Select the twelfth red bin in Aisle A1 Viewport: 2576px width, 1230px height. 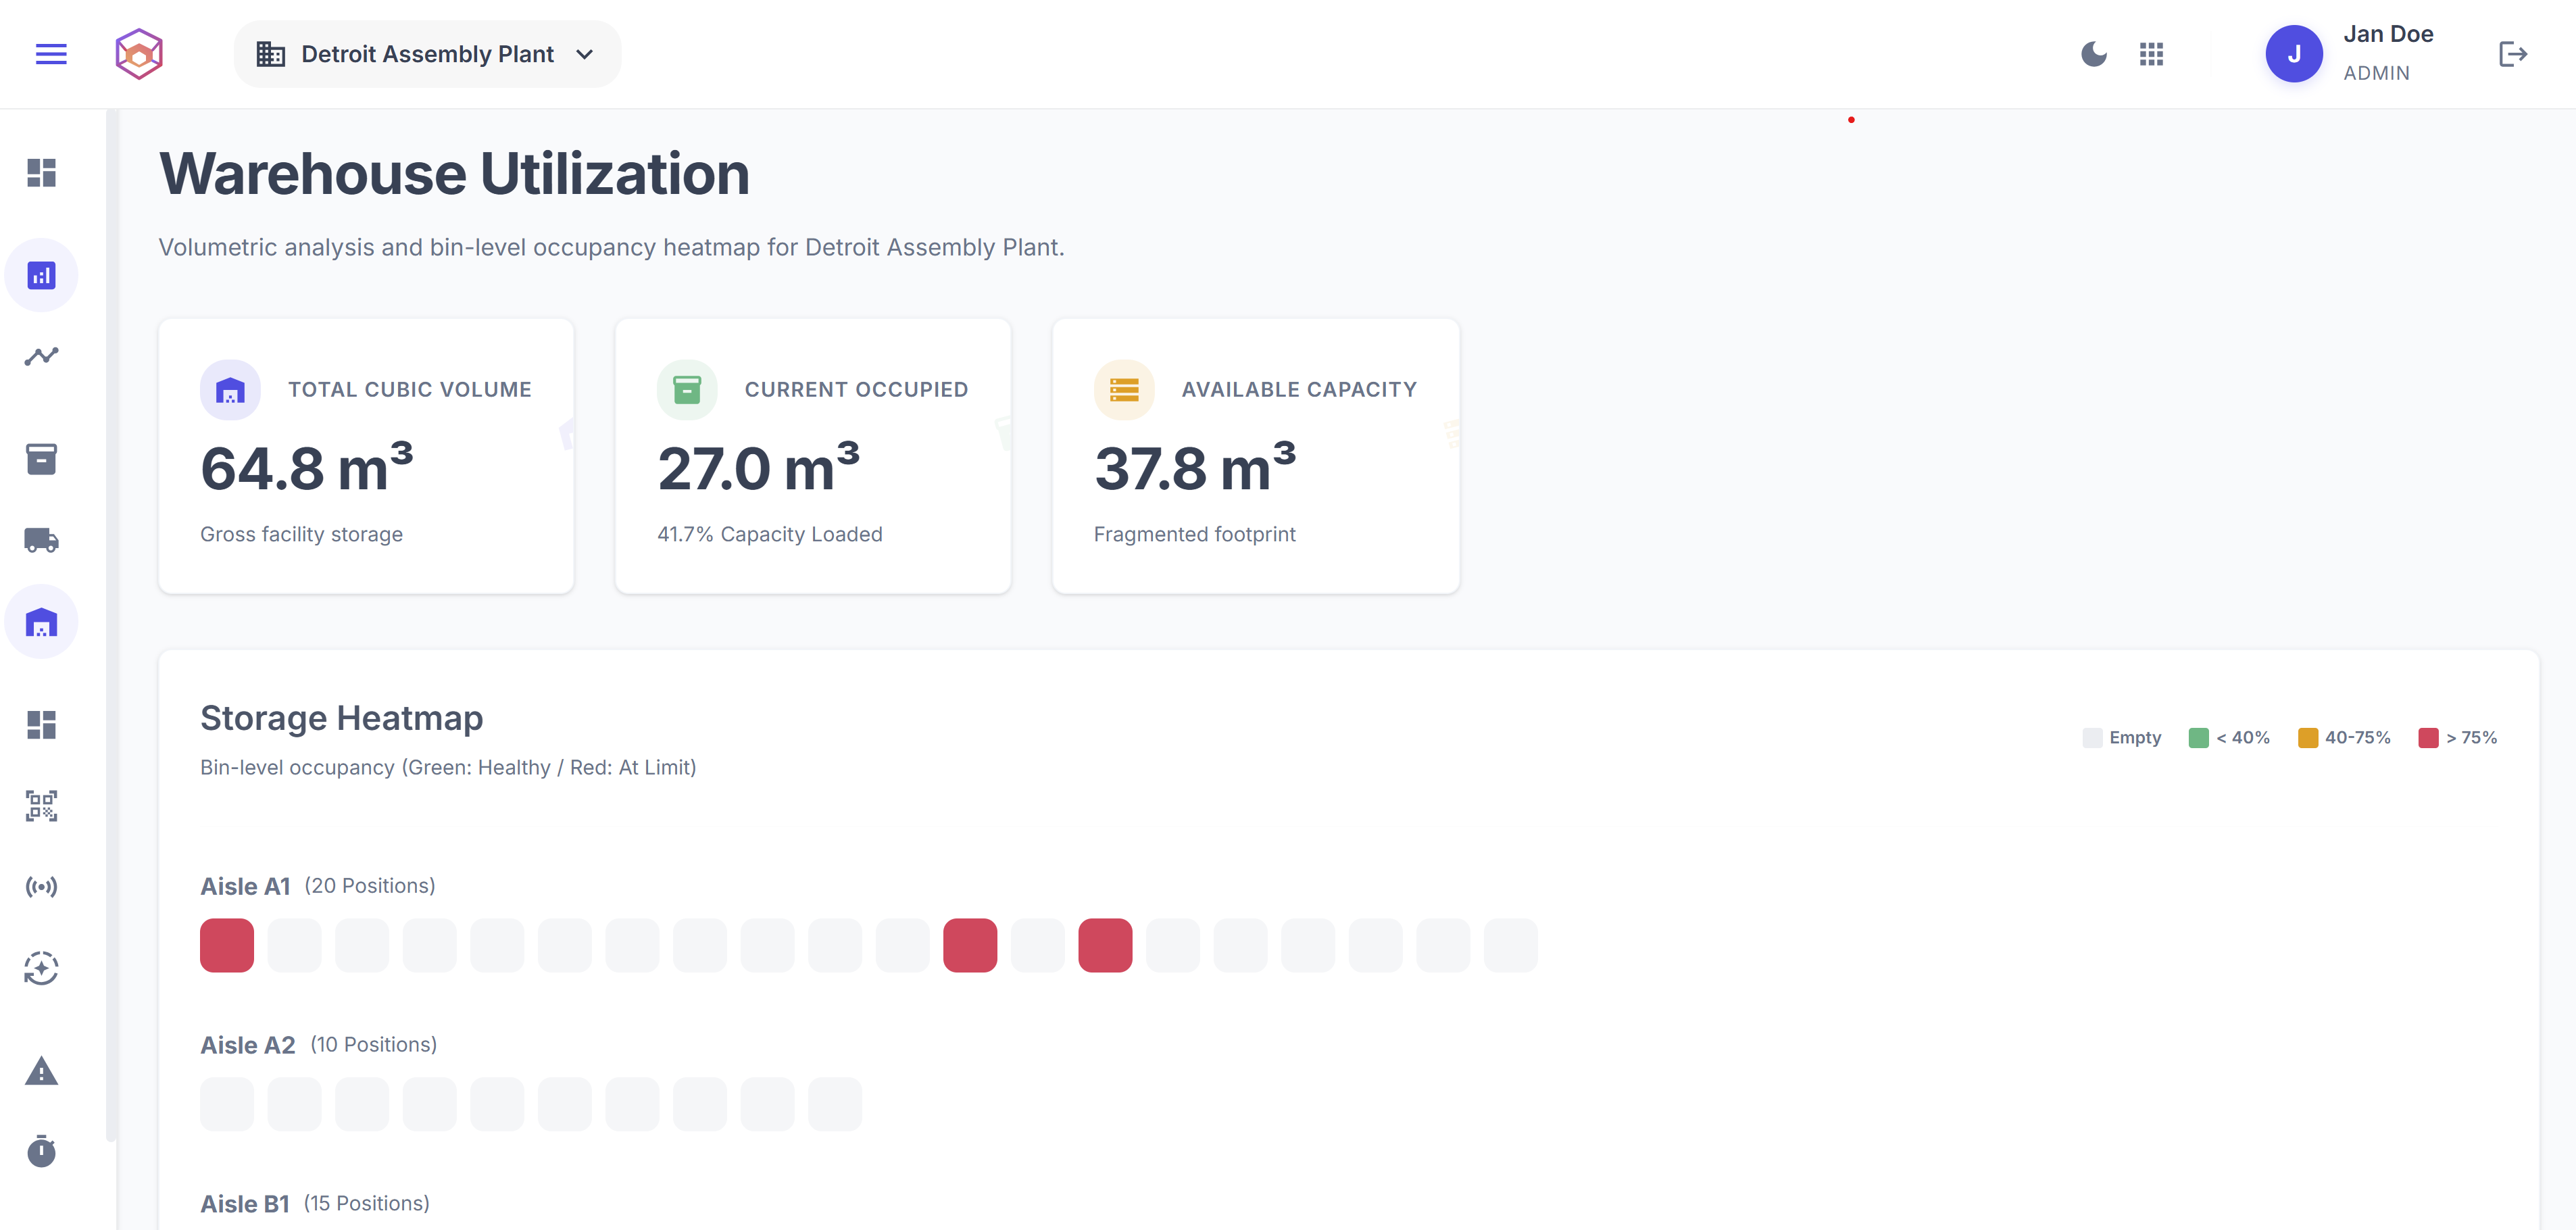(x=970, y=945)
